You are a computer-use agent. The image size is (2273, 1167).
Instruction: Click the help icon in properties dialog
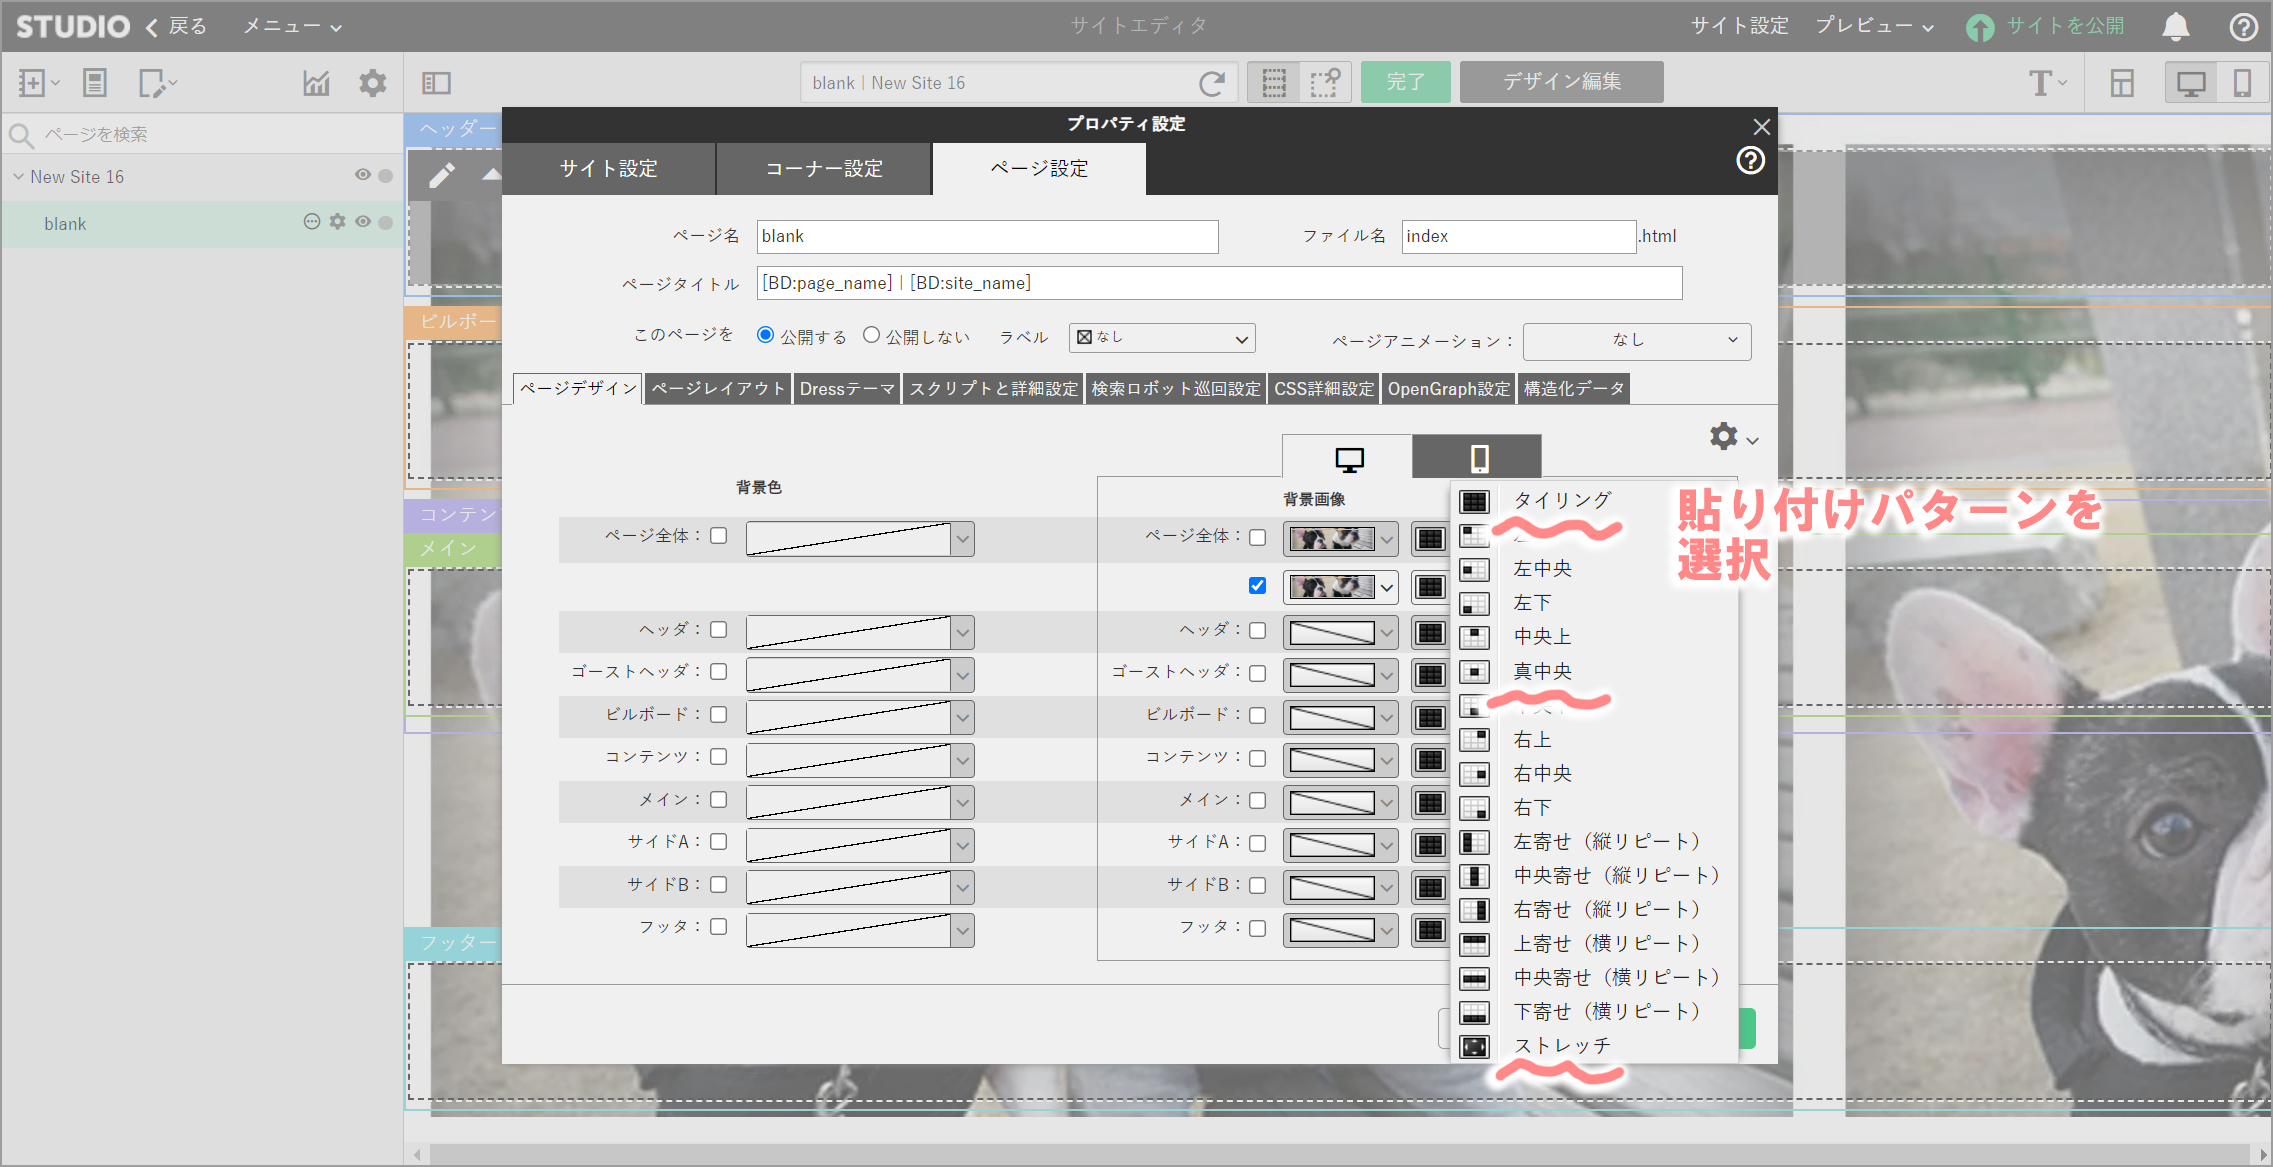pos(1750,160)
